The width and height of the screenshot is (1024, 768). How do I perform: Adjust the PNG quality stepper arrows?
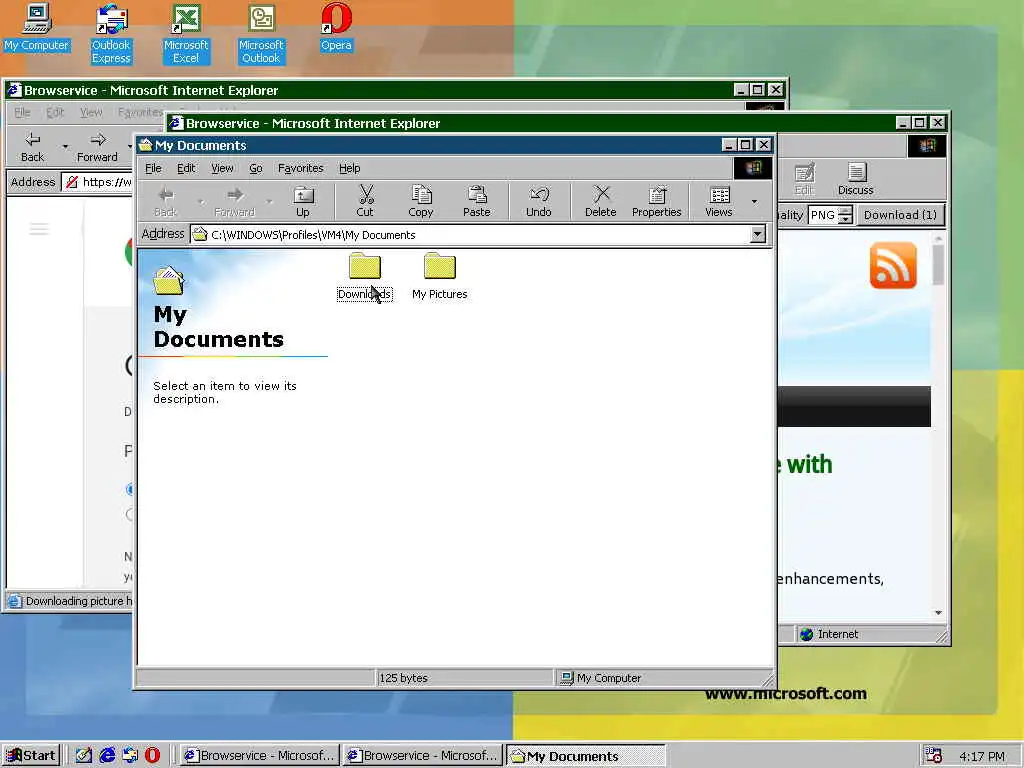845,215
